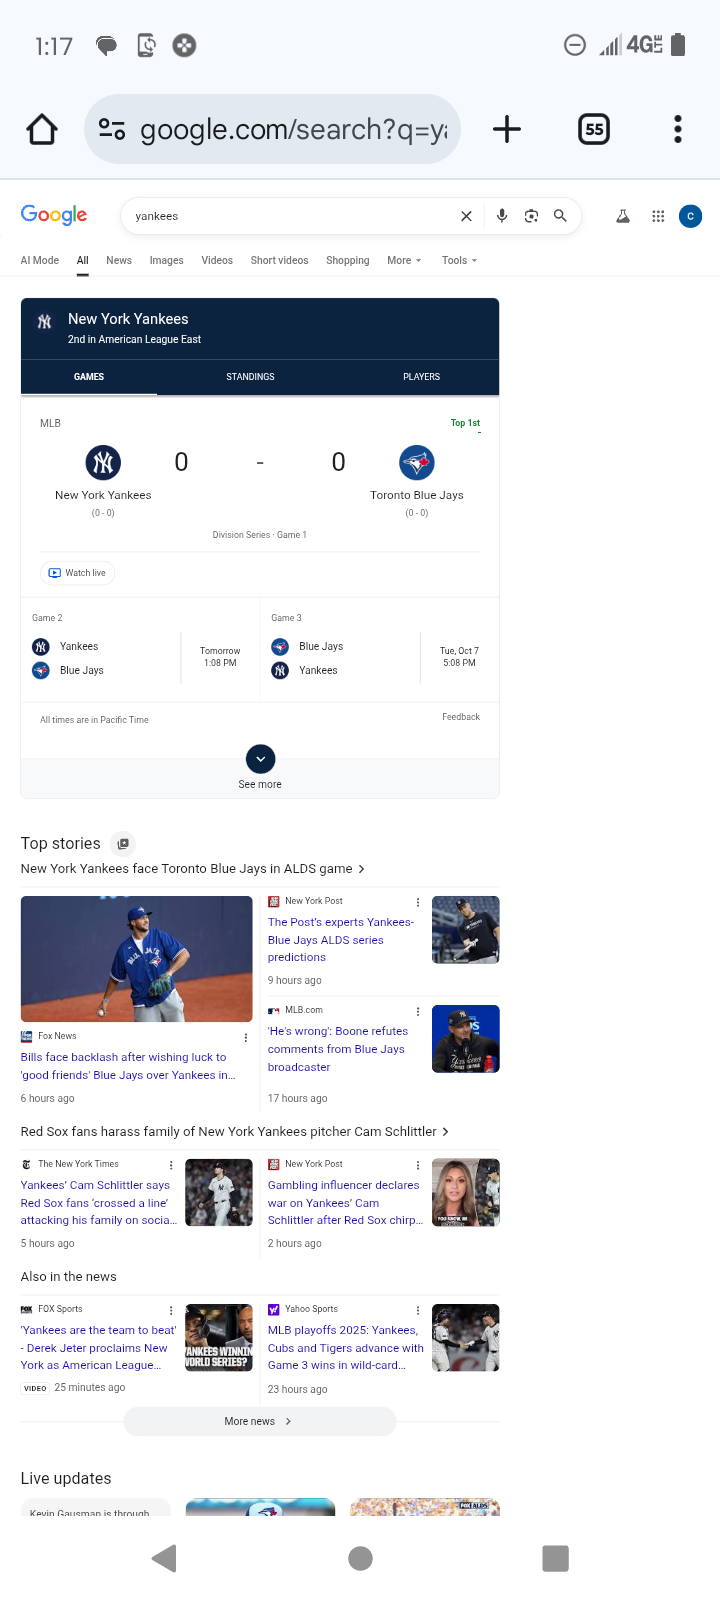720x1600 pixels.
Task: Open a new tab with plus icon
Action: [x=507, y=129]
